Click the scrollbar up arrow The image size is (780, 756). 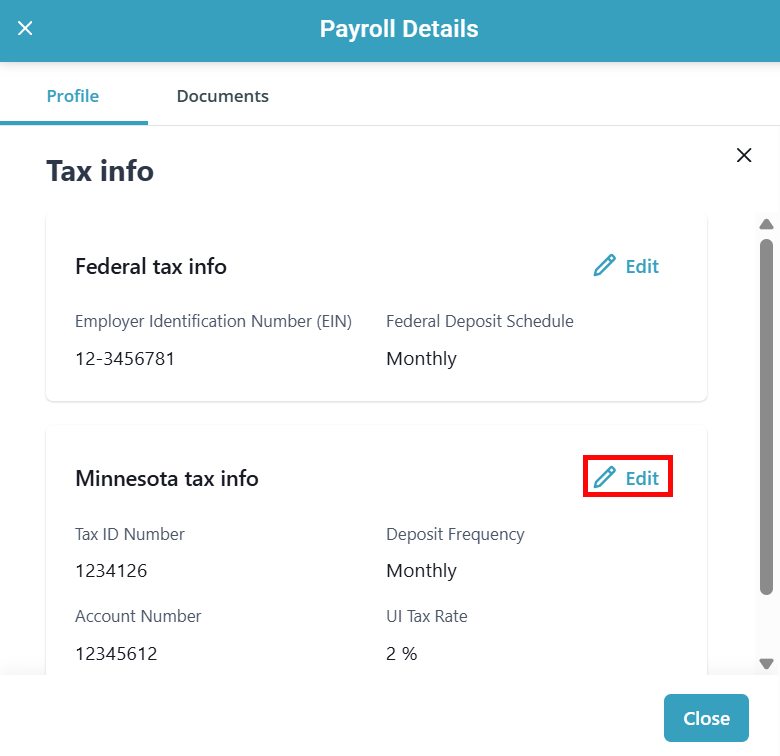pos(767,224)
